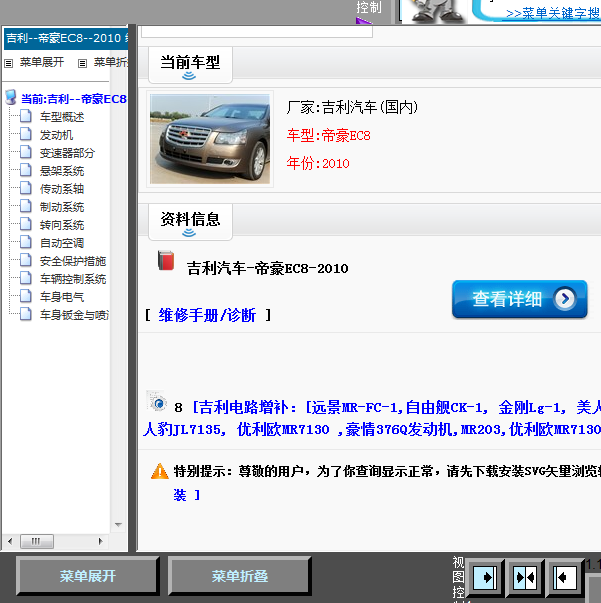Click the top sidebar 菜单折叠 text link
The width and height of the screenshot is (601, 603).
(111, 62)
